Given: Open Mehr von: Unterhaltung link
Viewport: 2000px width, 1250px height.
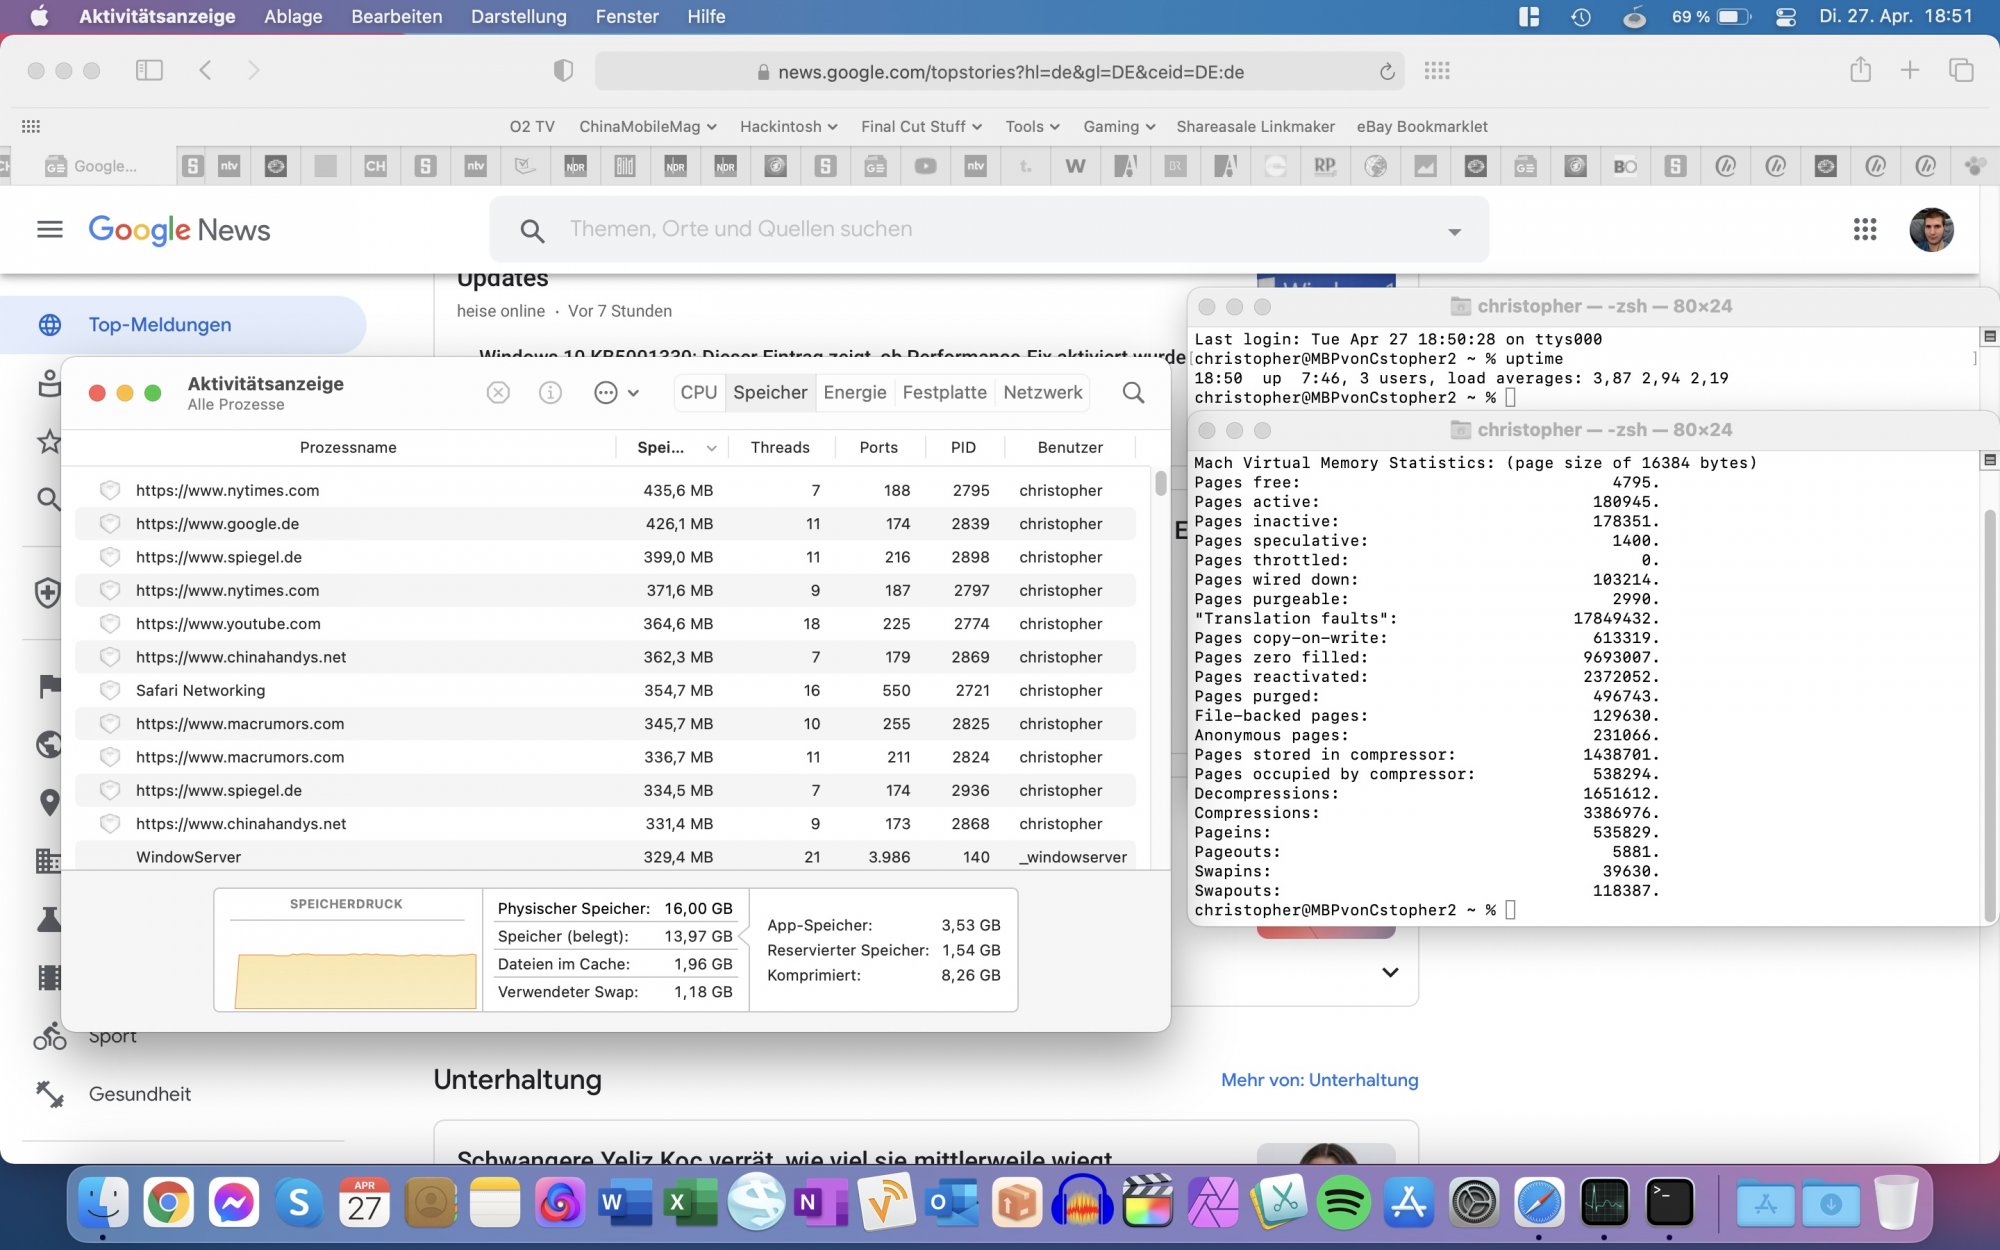Looking at the screenshot, I should [1319, 1080].
